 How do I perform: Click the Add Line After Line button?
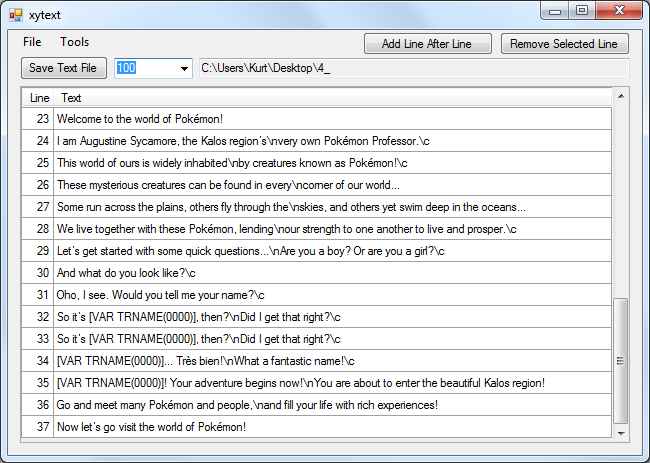coord(428,44)
